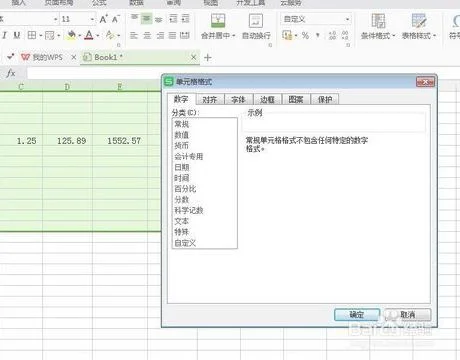Click the decrease indent icon
The width and height of the screenshot is (460, 360).
pos(173,18)
